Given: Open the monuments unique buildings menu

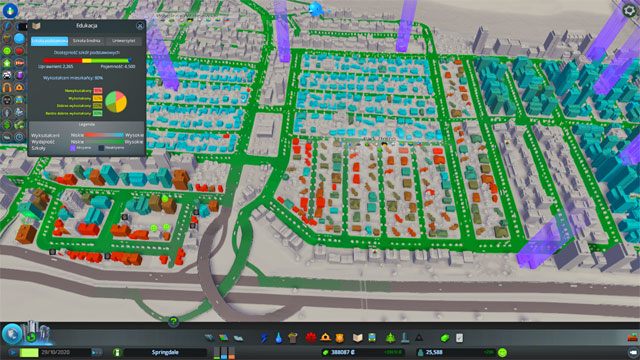Looking at the screenshot, I should 405,338.
